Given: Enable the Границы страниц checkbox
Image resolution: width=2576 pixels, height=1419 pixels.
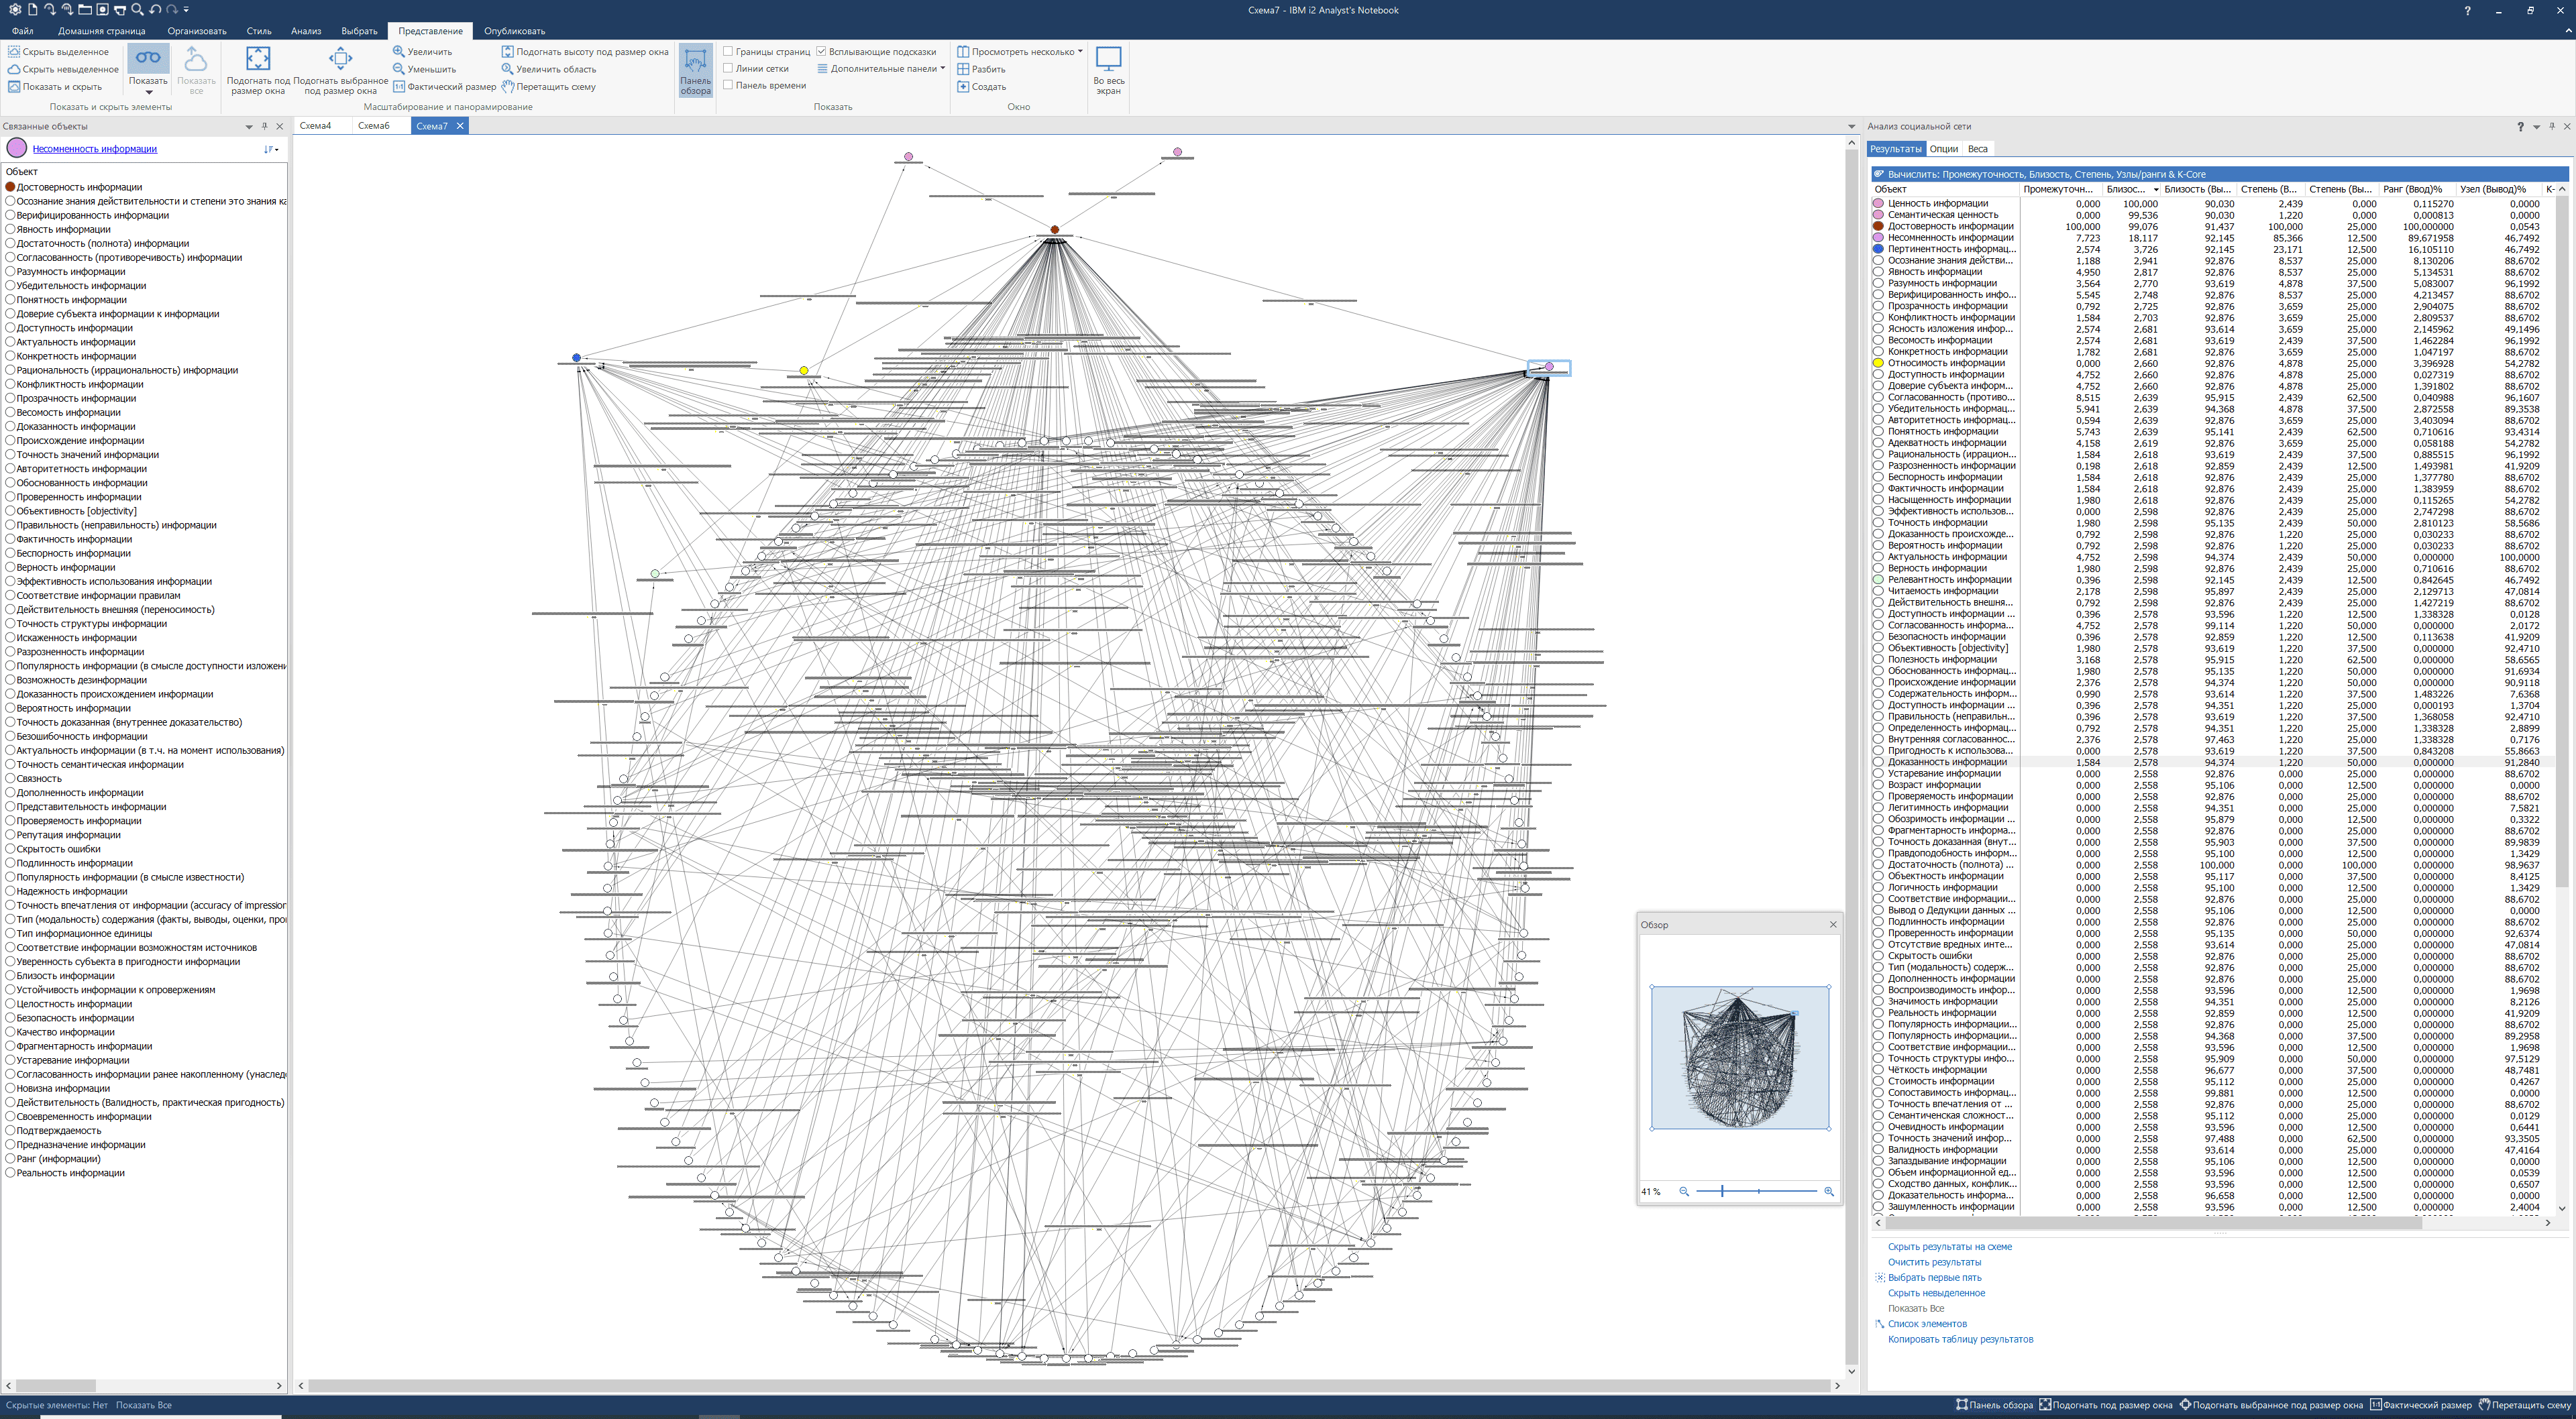Looking at the screenshot, I should click(x=728, y=51).
